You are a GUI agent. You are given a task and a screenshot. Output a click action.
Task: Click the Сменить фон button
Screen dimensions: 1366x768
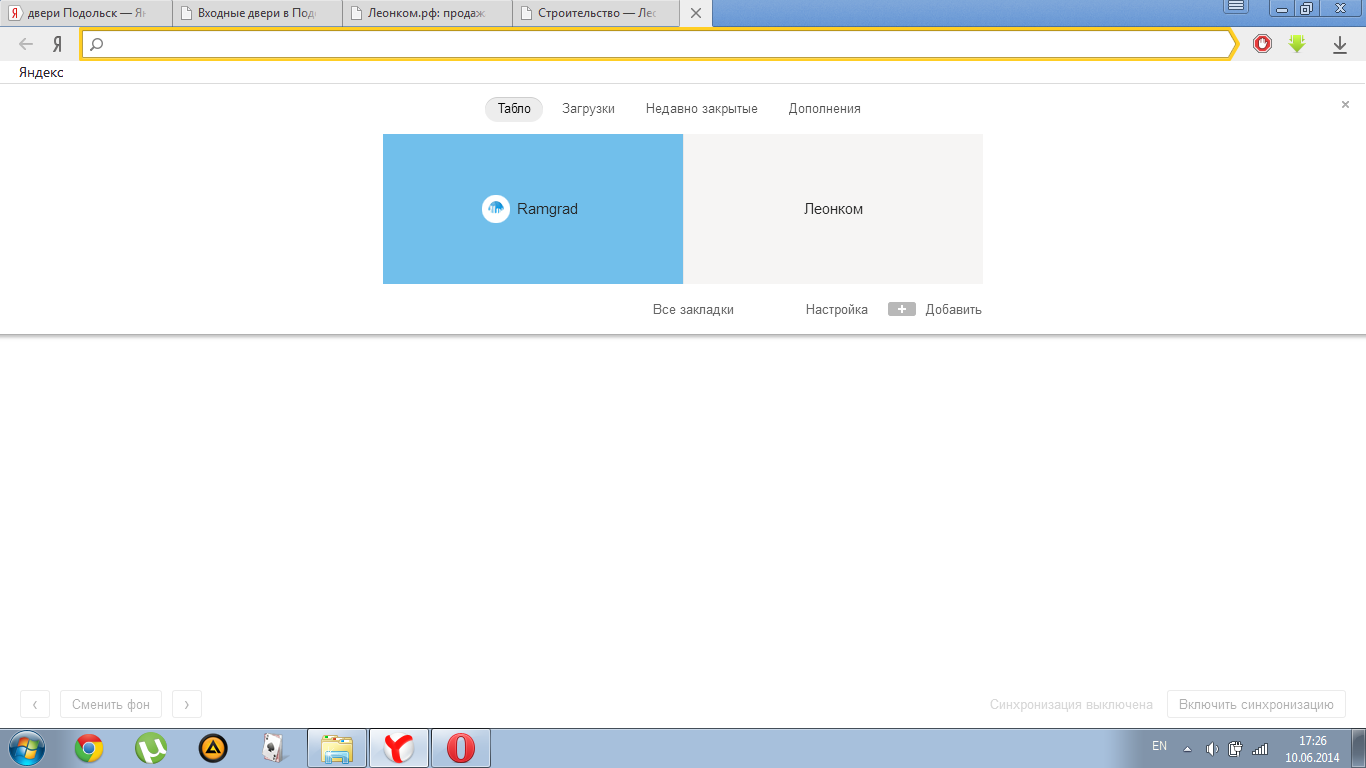point(111,704)
